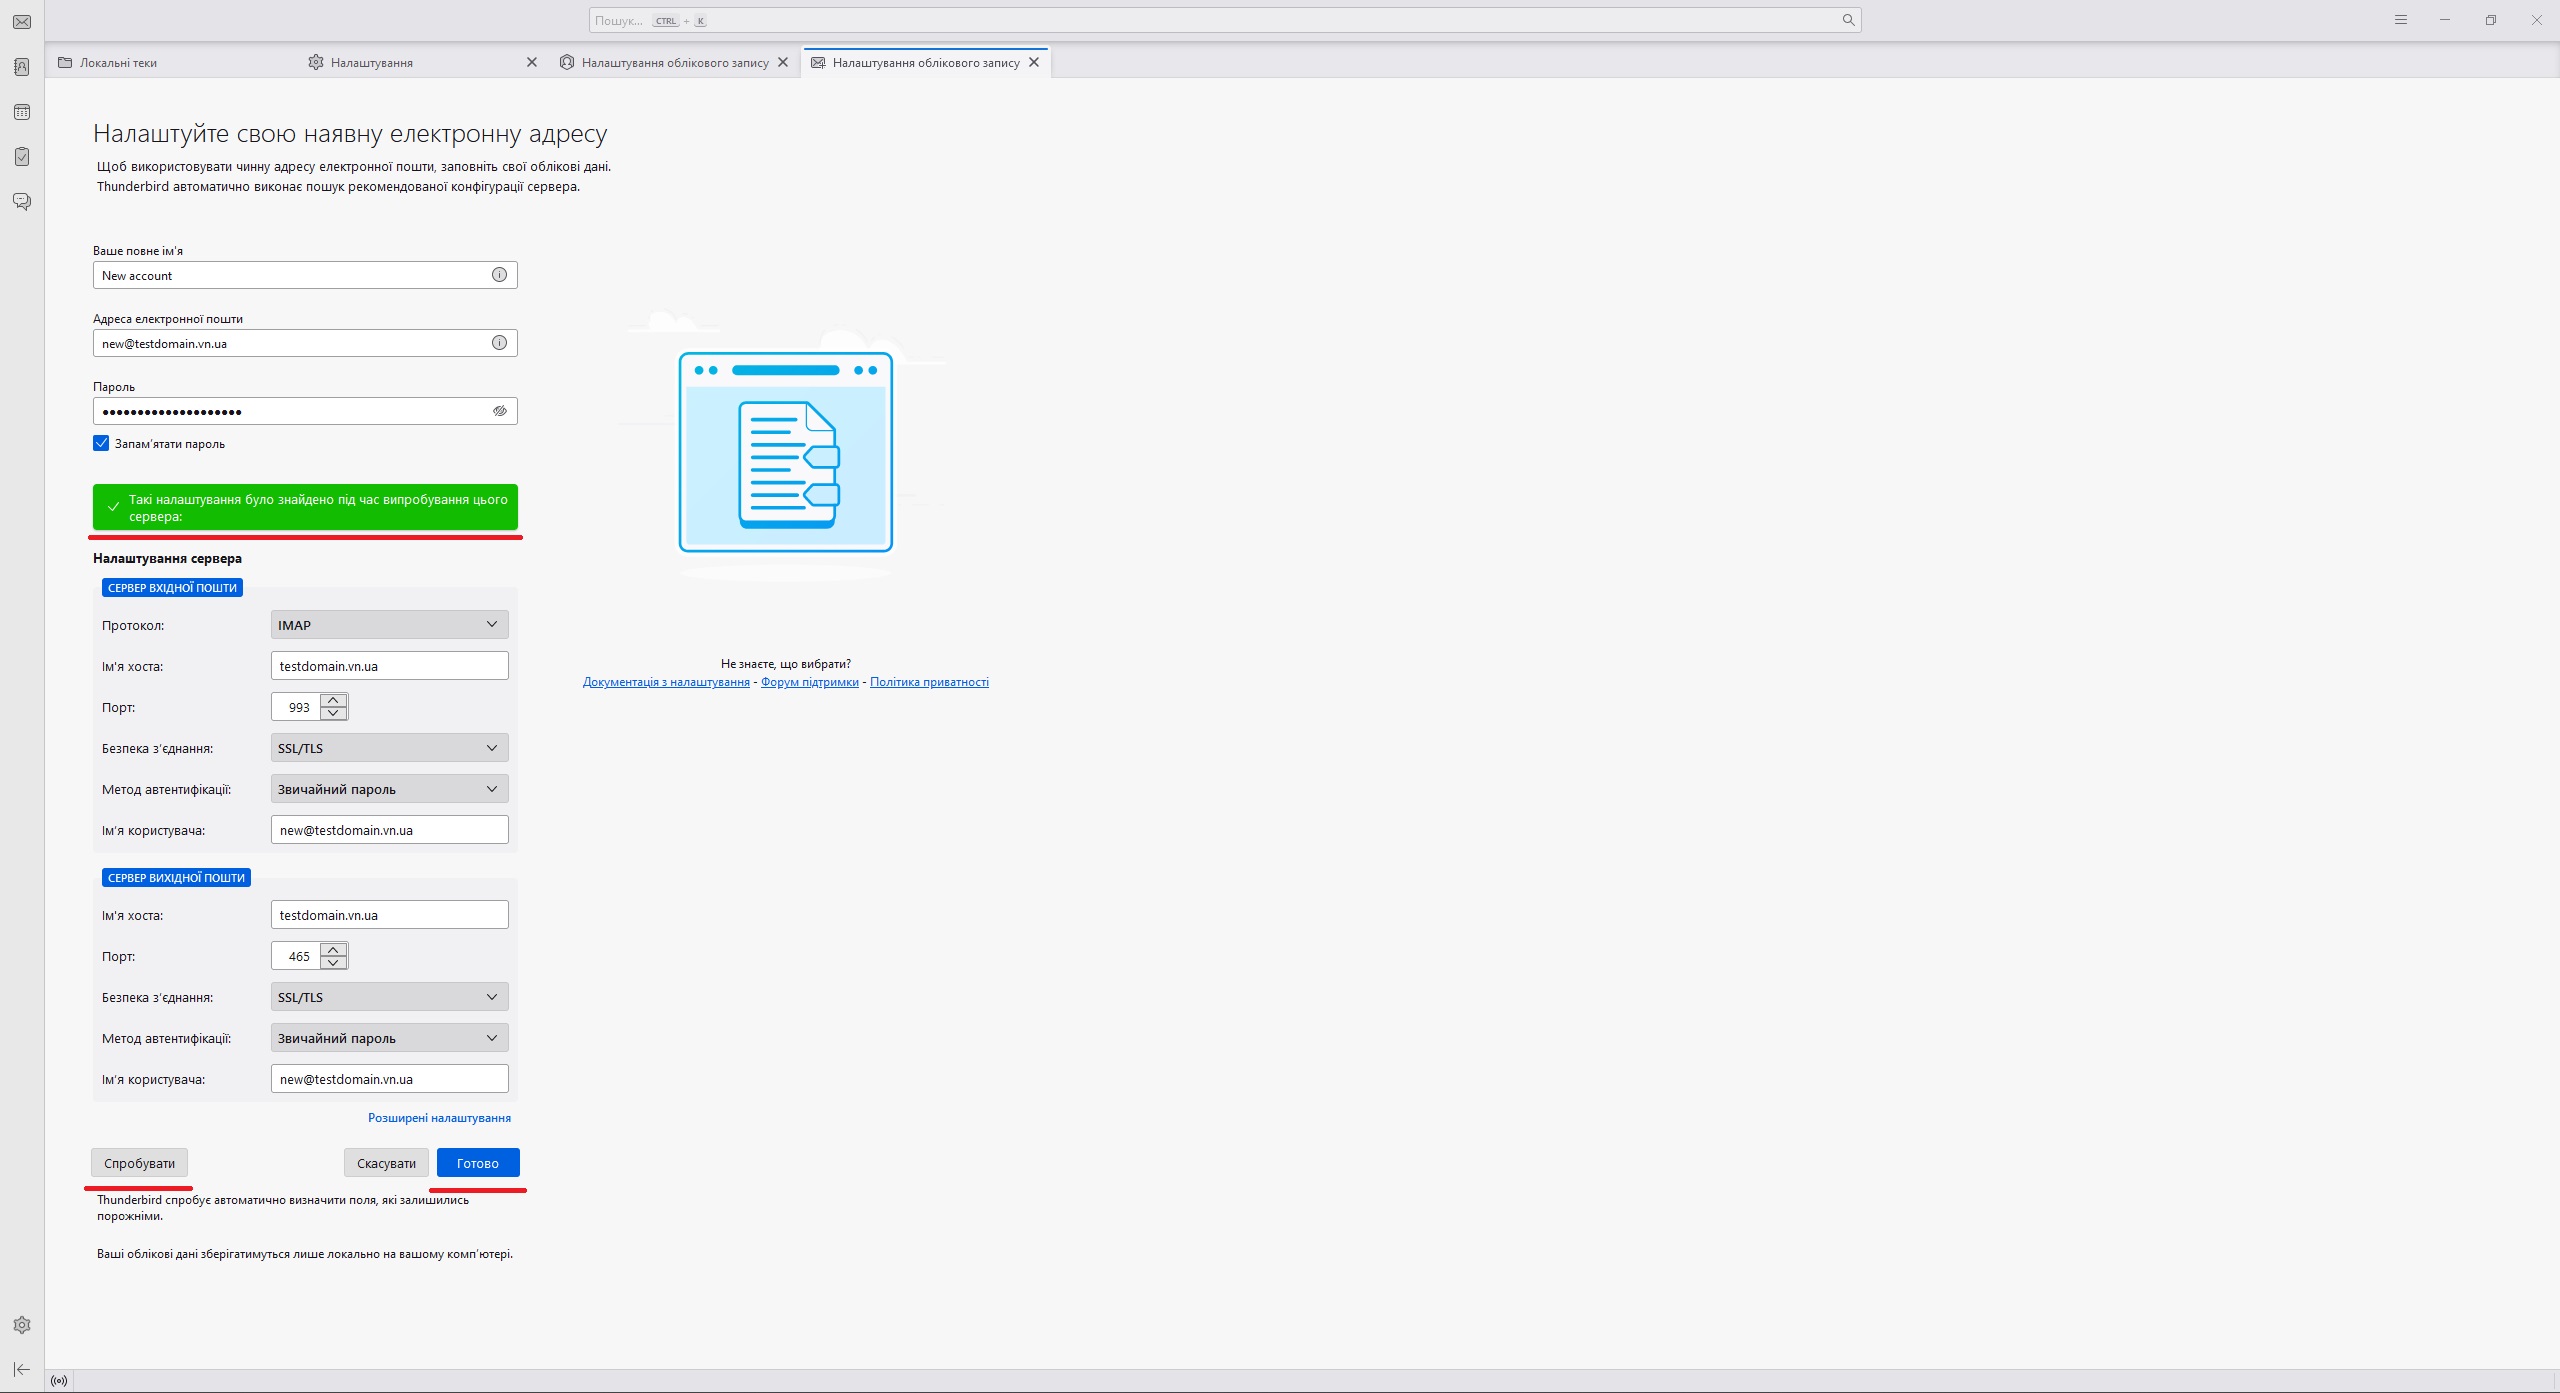The height and width of the screenshot is (1393, 2560).
Task: Open the Tasks sidebar icon
Action: [22, 157]
